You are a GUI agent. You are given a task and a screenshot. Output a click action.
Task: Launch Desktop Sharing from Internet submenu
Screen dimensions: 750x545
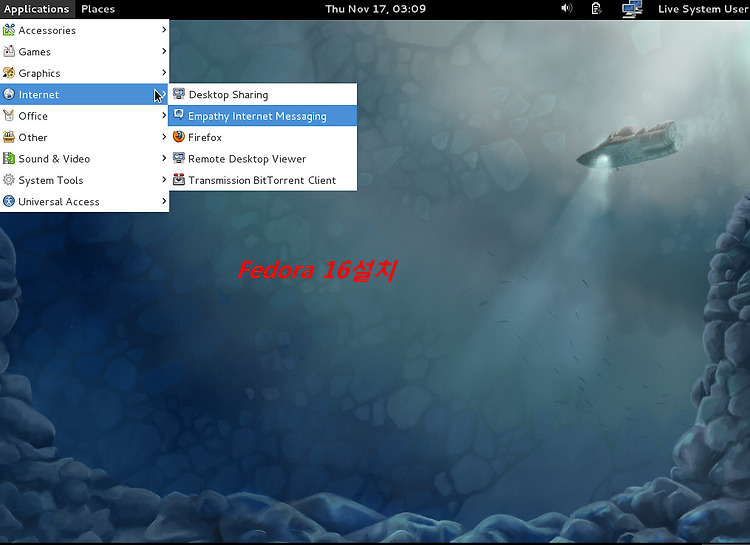click(x=263, y=94)
